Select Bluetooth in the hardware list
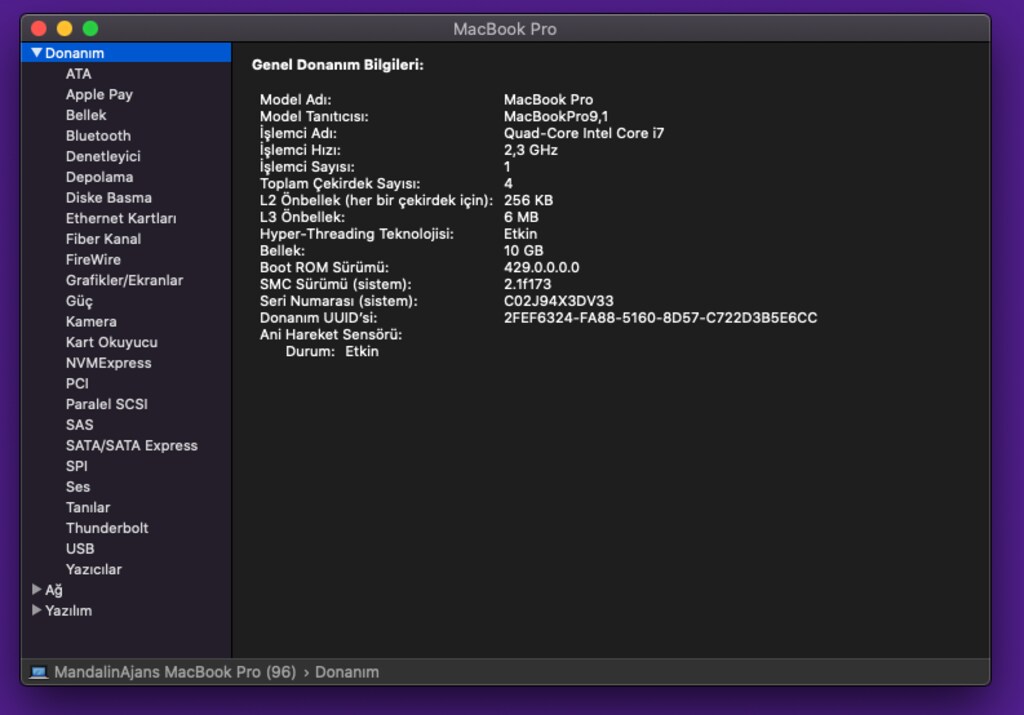Image resolution: width=1024 pixels, height=715 pixels. (x=98, y=136)
